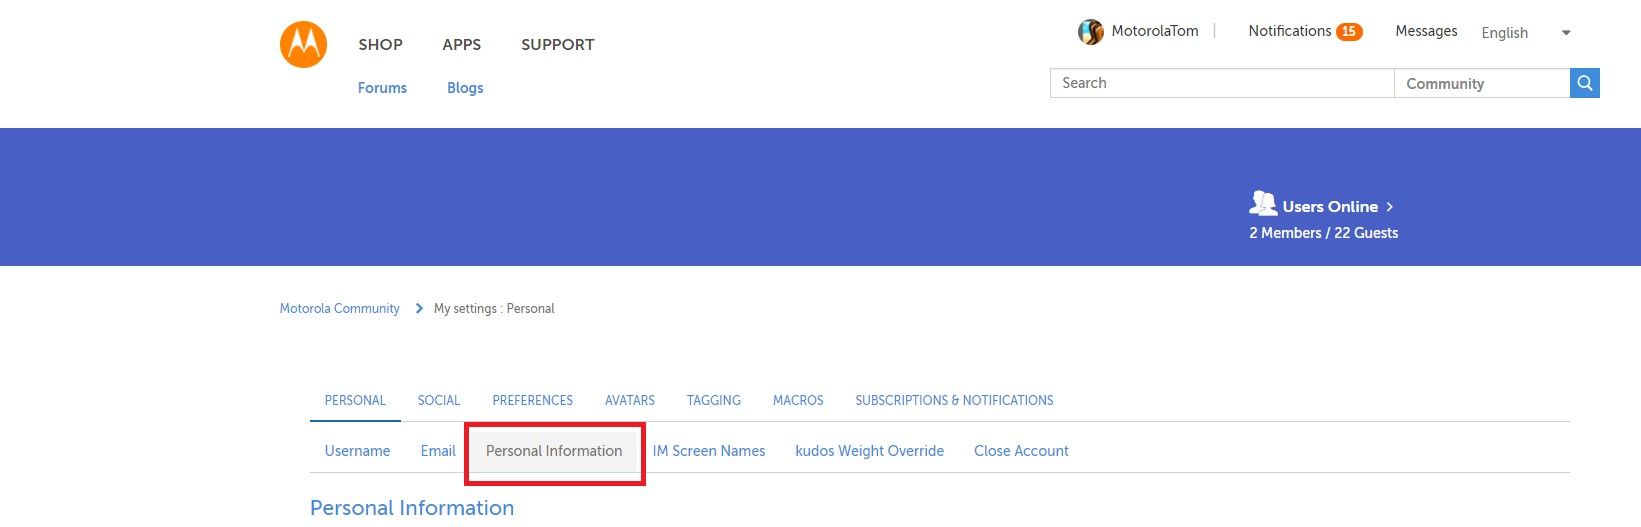Select the Username sub-tab
The height and width of the screenshot is (527, 1641).
point(357,451)
